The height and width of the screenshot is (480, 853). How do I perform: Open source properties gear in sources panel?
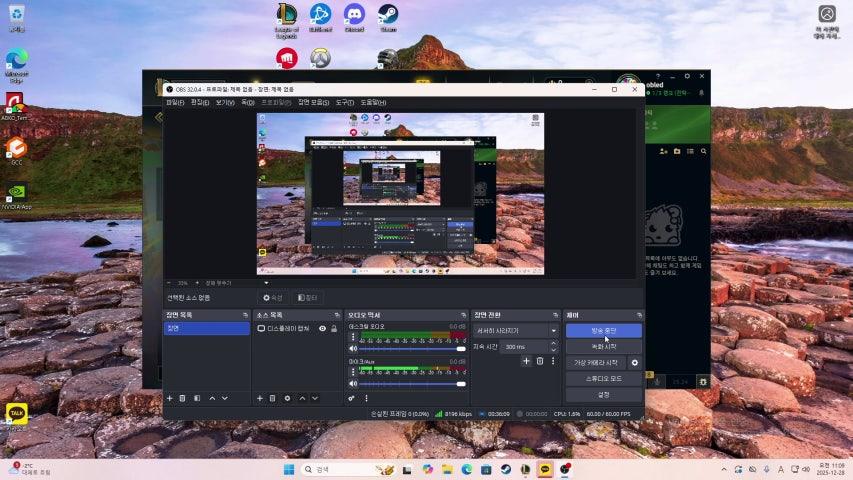pos(287,398)
